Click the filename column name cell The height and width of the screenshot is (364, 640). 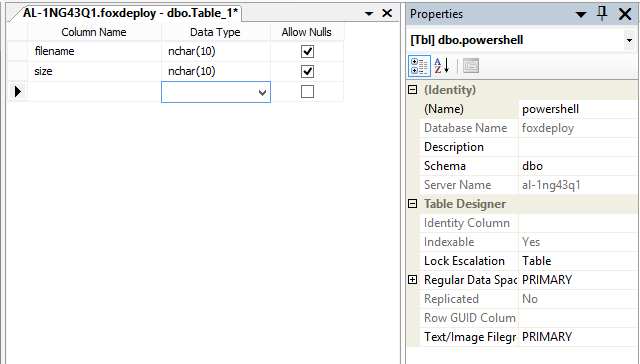click(94, 51)
